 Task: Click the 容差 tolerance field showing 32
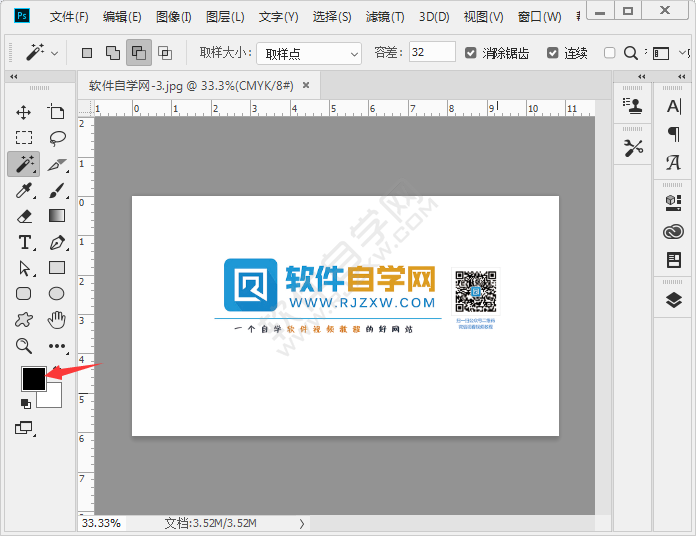432,52
